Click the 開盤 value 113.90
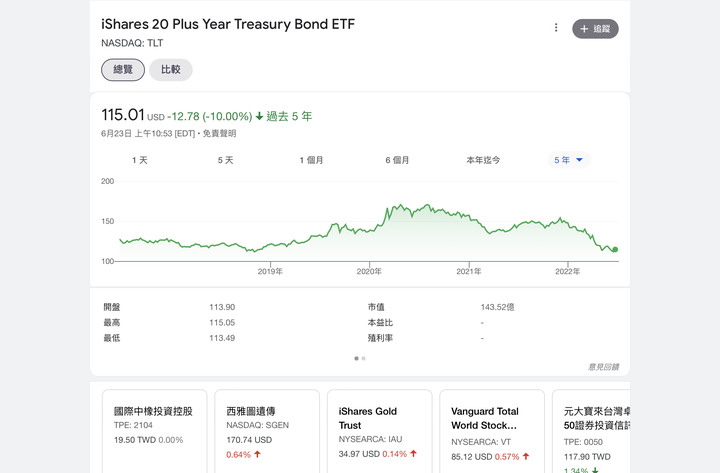This screenshot has width=720, height=473. [x=222, y=307]
